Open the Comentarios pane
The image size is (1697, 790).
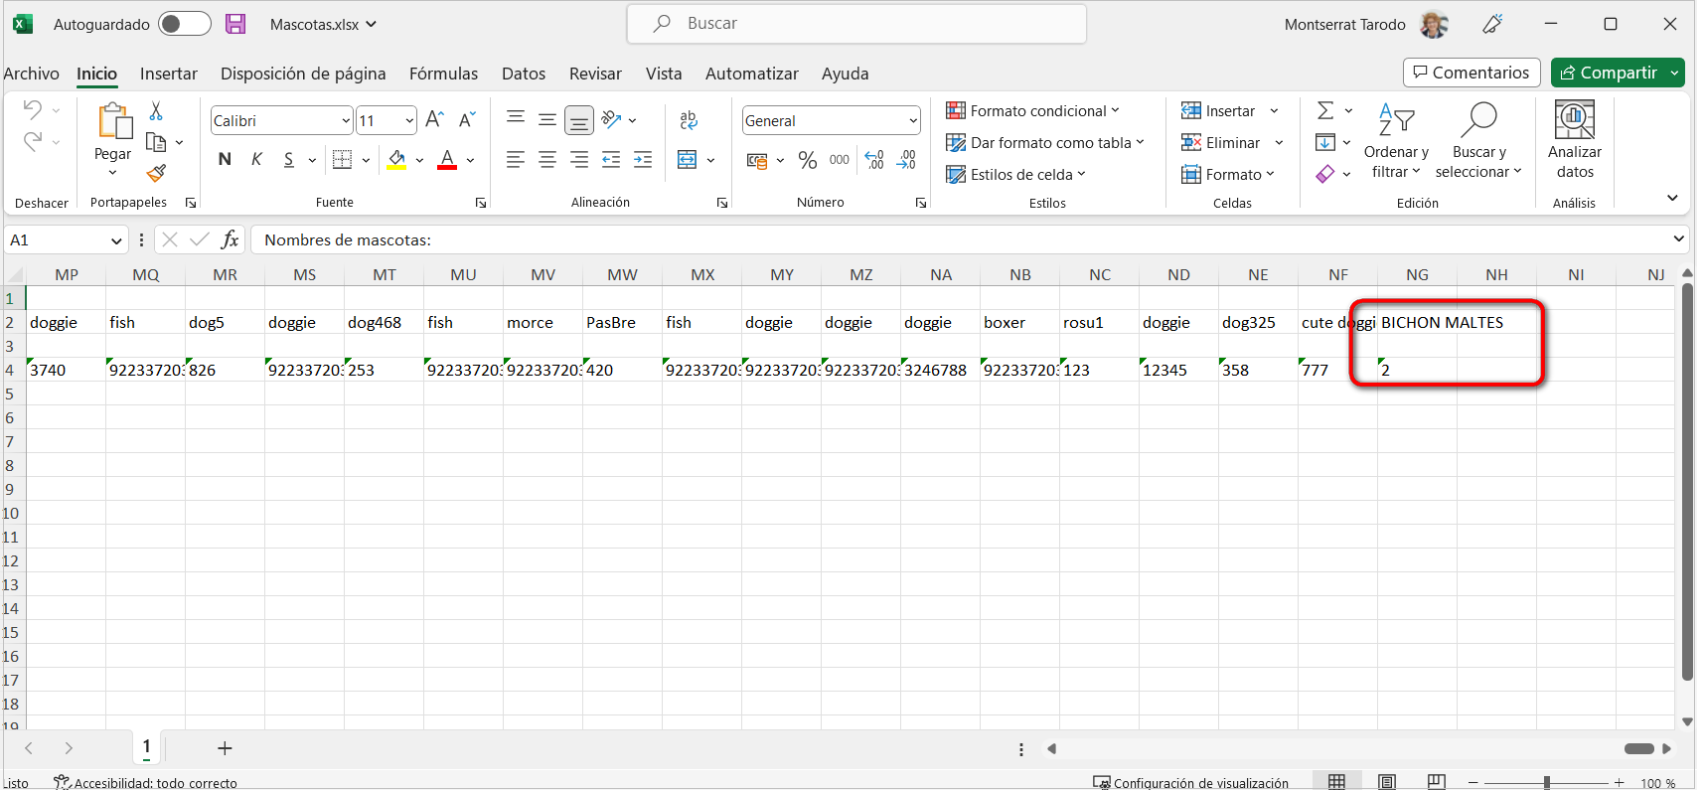click(x=1471, y=73)
